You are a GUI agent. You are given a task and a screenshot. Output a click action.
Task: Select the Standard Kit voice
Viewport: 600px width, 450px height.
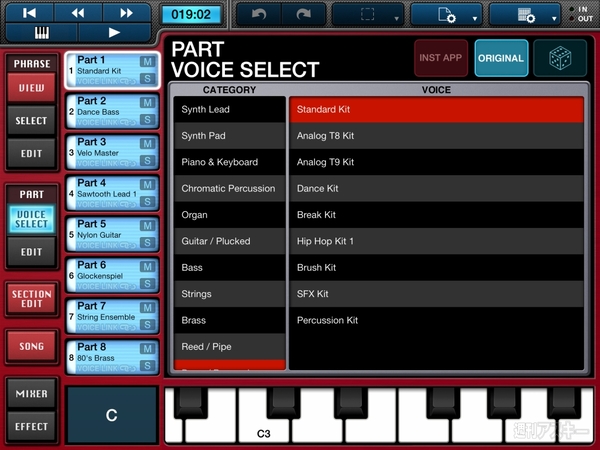437,109
